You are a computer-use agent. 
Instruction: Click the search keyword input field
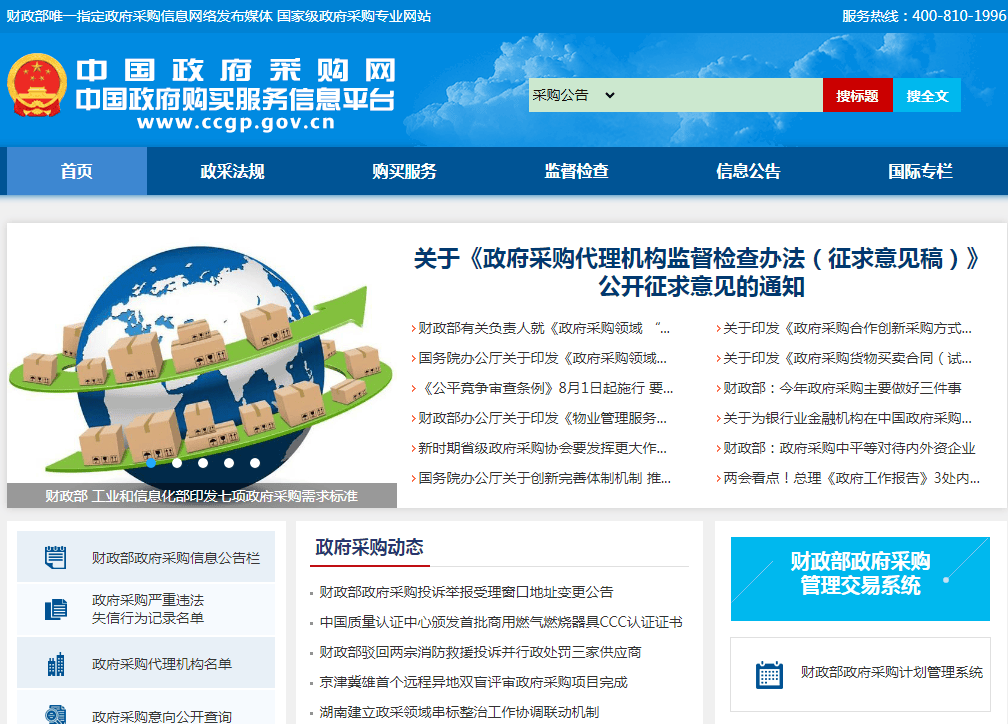click(720, 95)
